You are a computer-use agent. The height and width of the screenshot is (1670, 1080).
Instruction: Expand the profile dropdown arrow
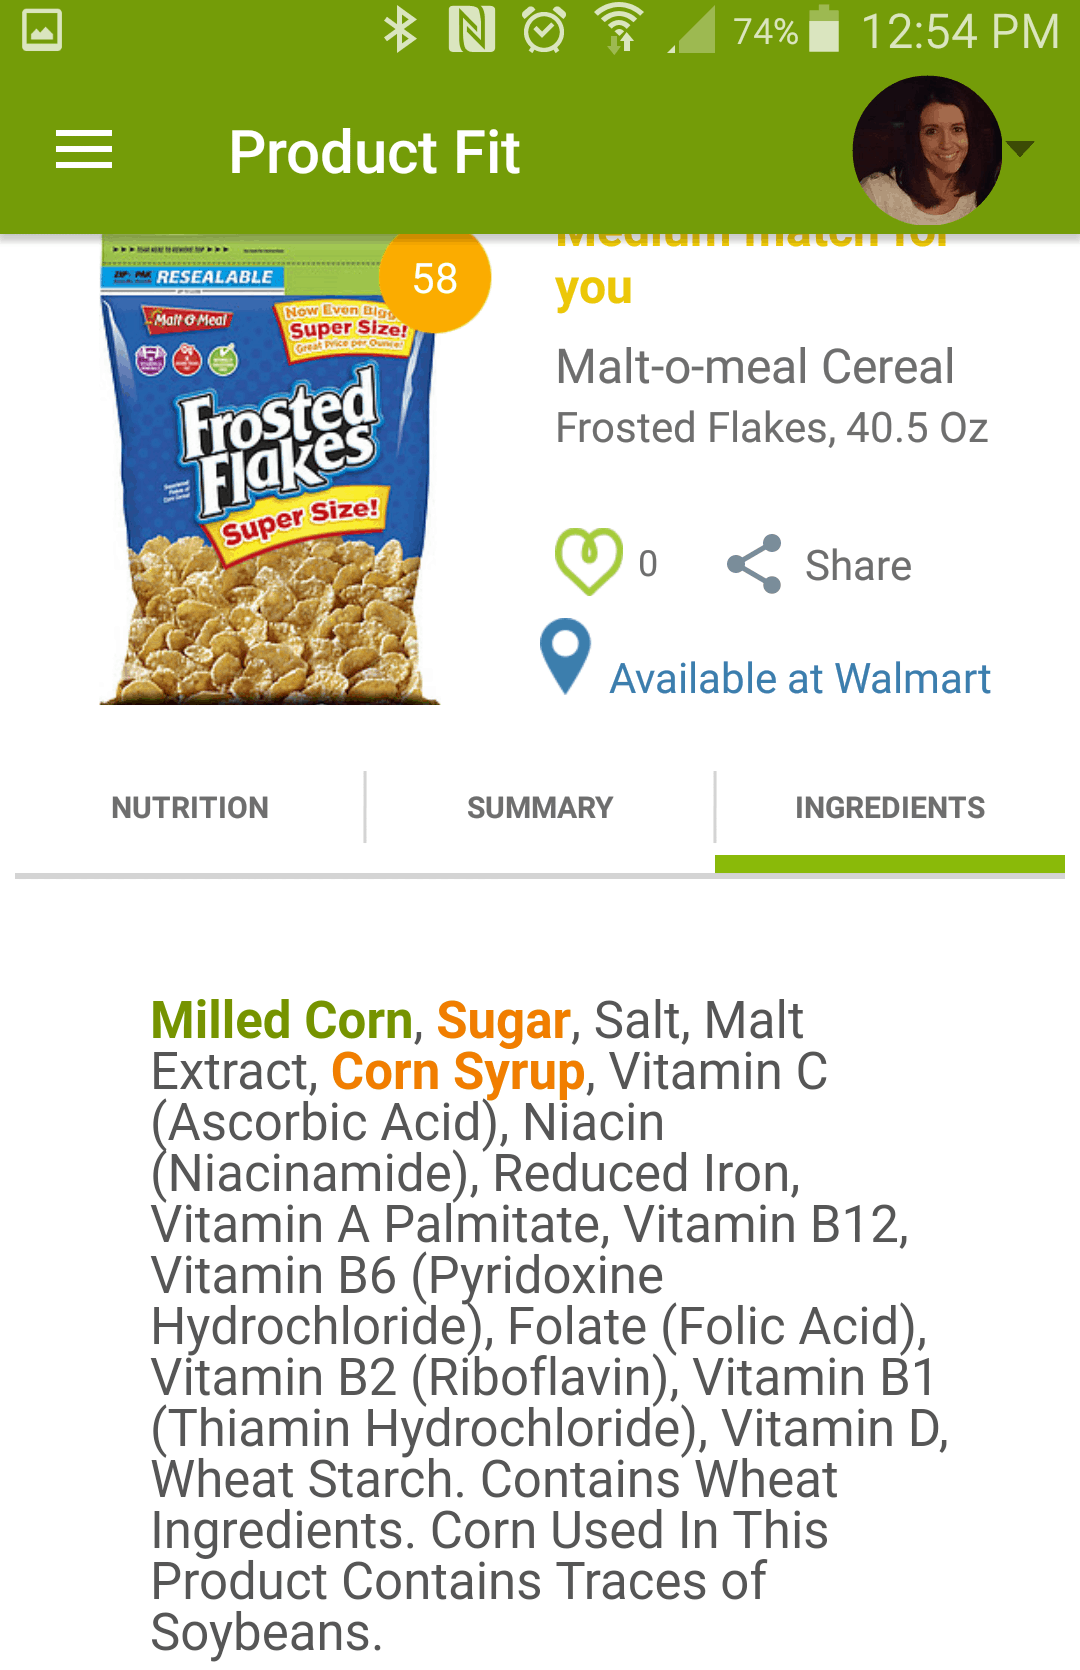[x=1020, y=149]
